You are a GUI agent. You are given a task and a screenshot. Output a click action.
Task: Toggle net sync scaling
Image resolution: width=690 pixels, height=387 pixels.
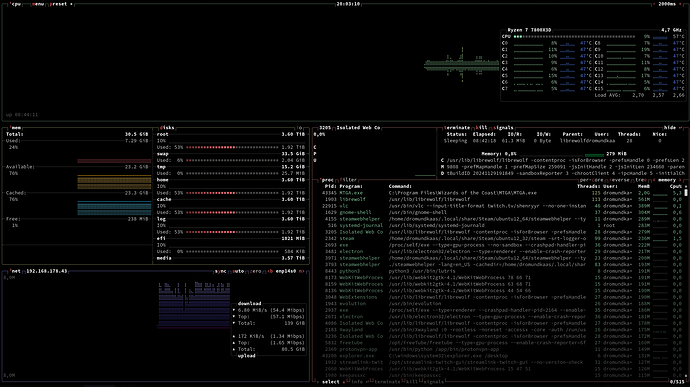[221, 271]
